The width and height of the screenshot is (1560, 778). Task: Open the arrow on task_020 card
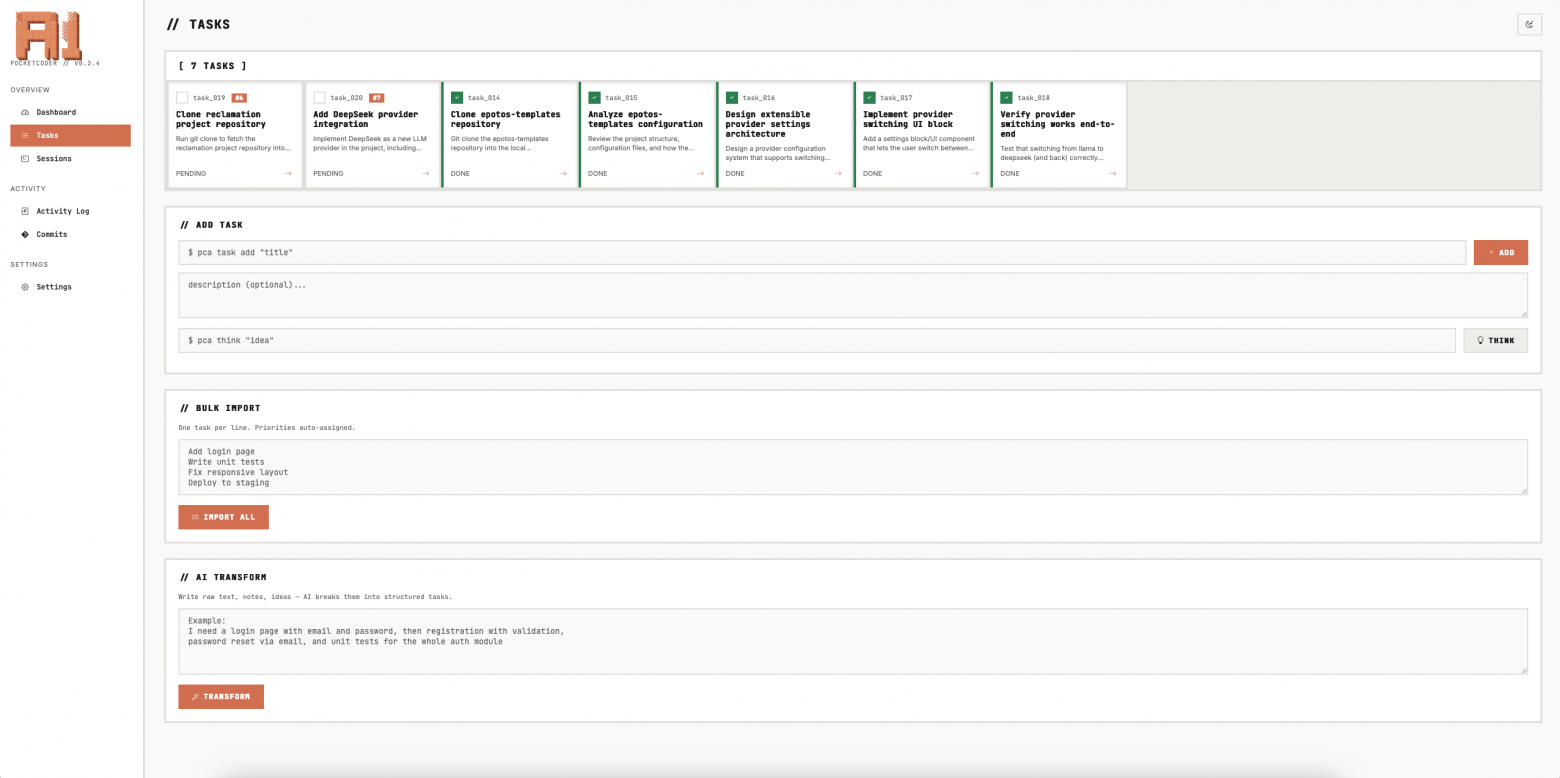(x=426, y=174)
